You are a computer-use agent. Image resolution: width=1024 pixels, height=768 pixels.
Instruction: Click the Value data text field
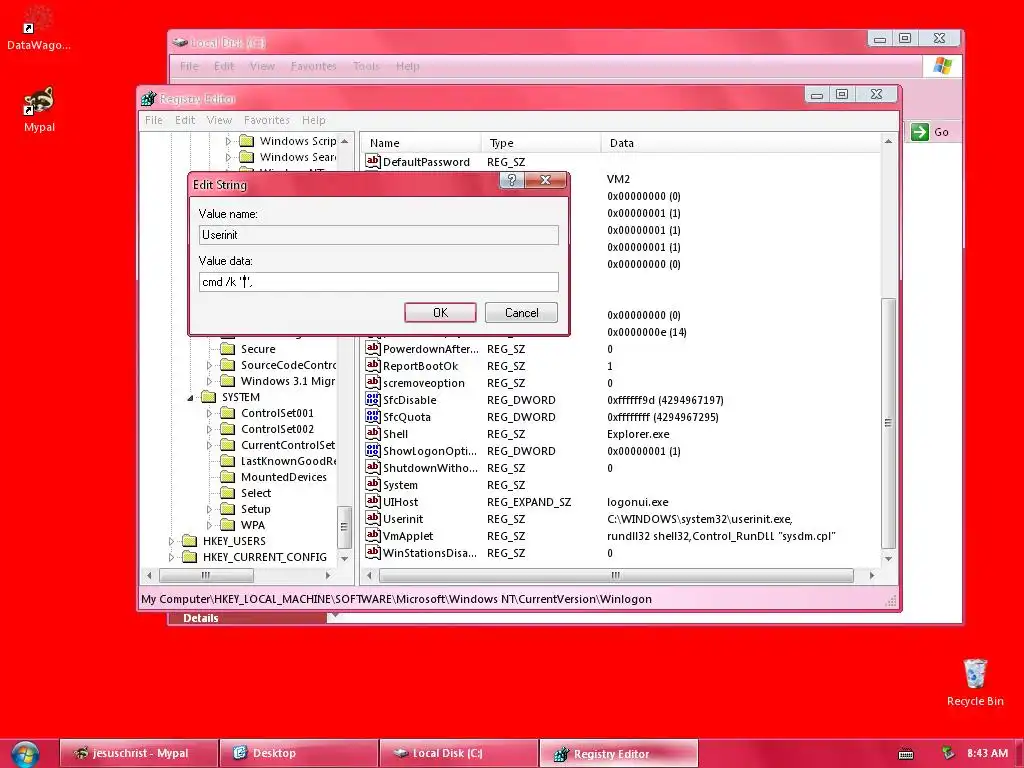coord(379,282)
